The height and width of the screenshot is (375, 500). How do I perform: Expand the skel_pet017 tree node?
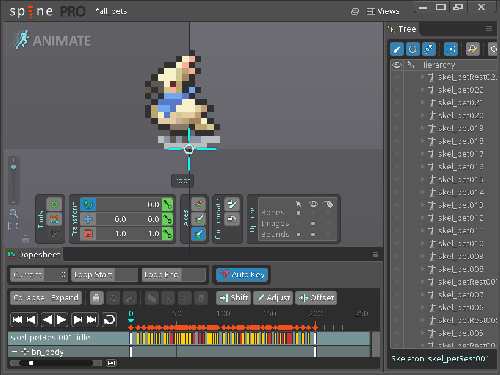[423, 154]
